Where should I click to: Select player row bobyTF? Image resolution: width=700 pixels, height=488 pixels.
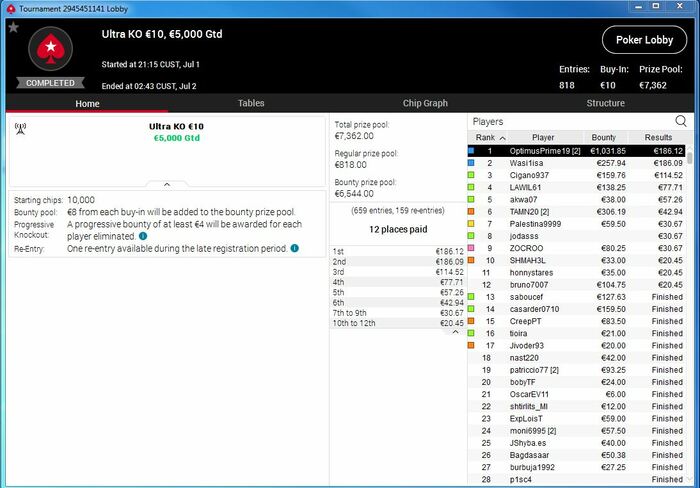(576, 382)
